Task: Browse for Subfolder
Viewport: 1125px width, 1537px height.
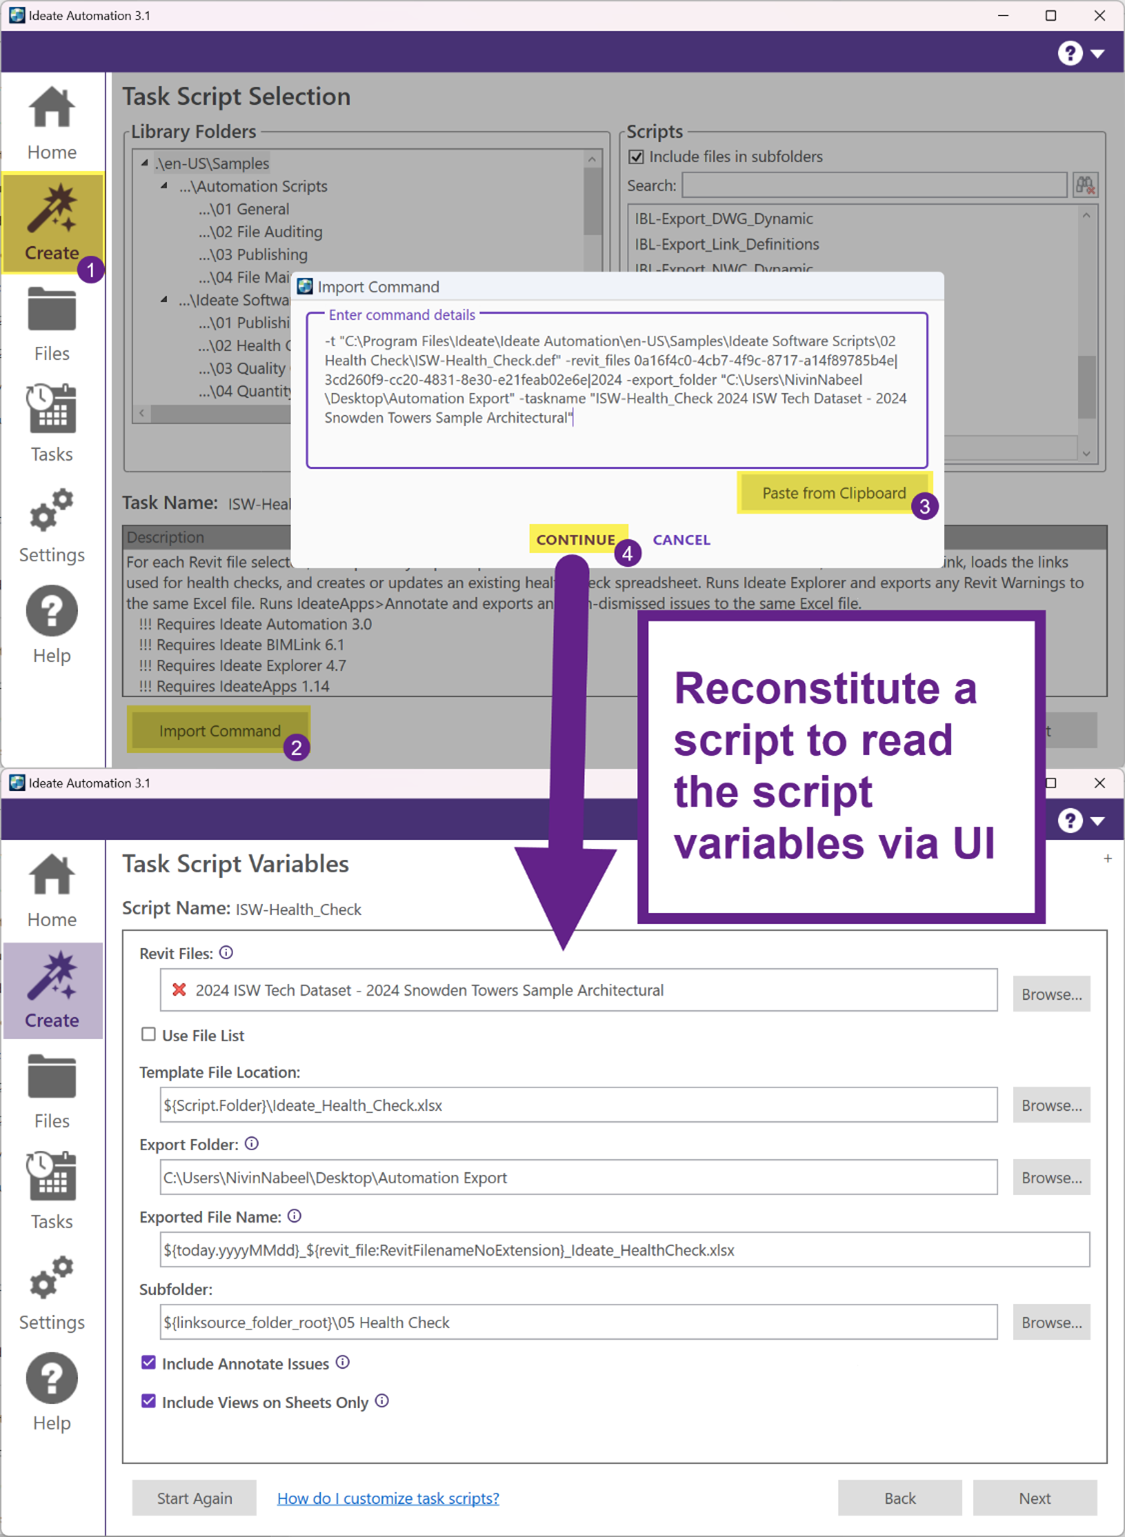Action: [x=1051, y=1322]
